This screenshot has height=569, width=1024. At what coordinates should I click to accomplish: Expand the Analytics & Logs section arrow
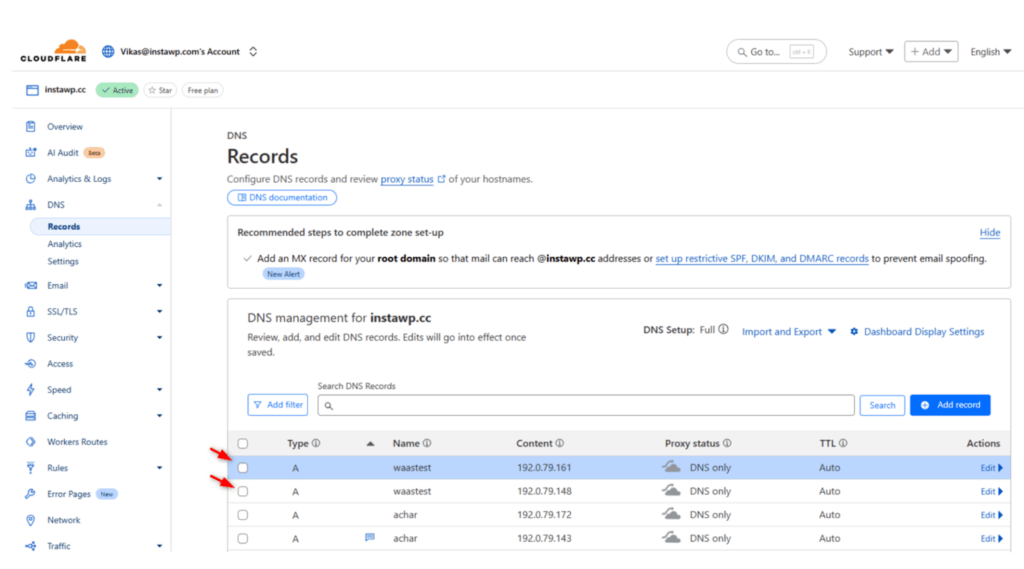pyautogui.click(x=159, y=178)
